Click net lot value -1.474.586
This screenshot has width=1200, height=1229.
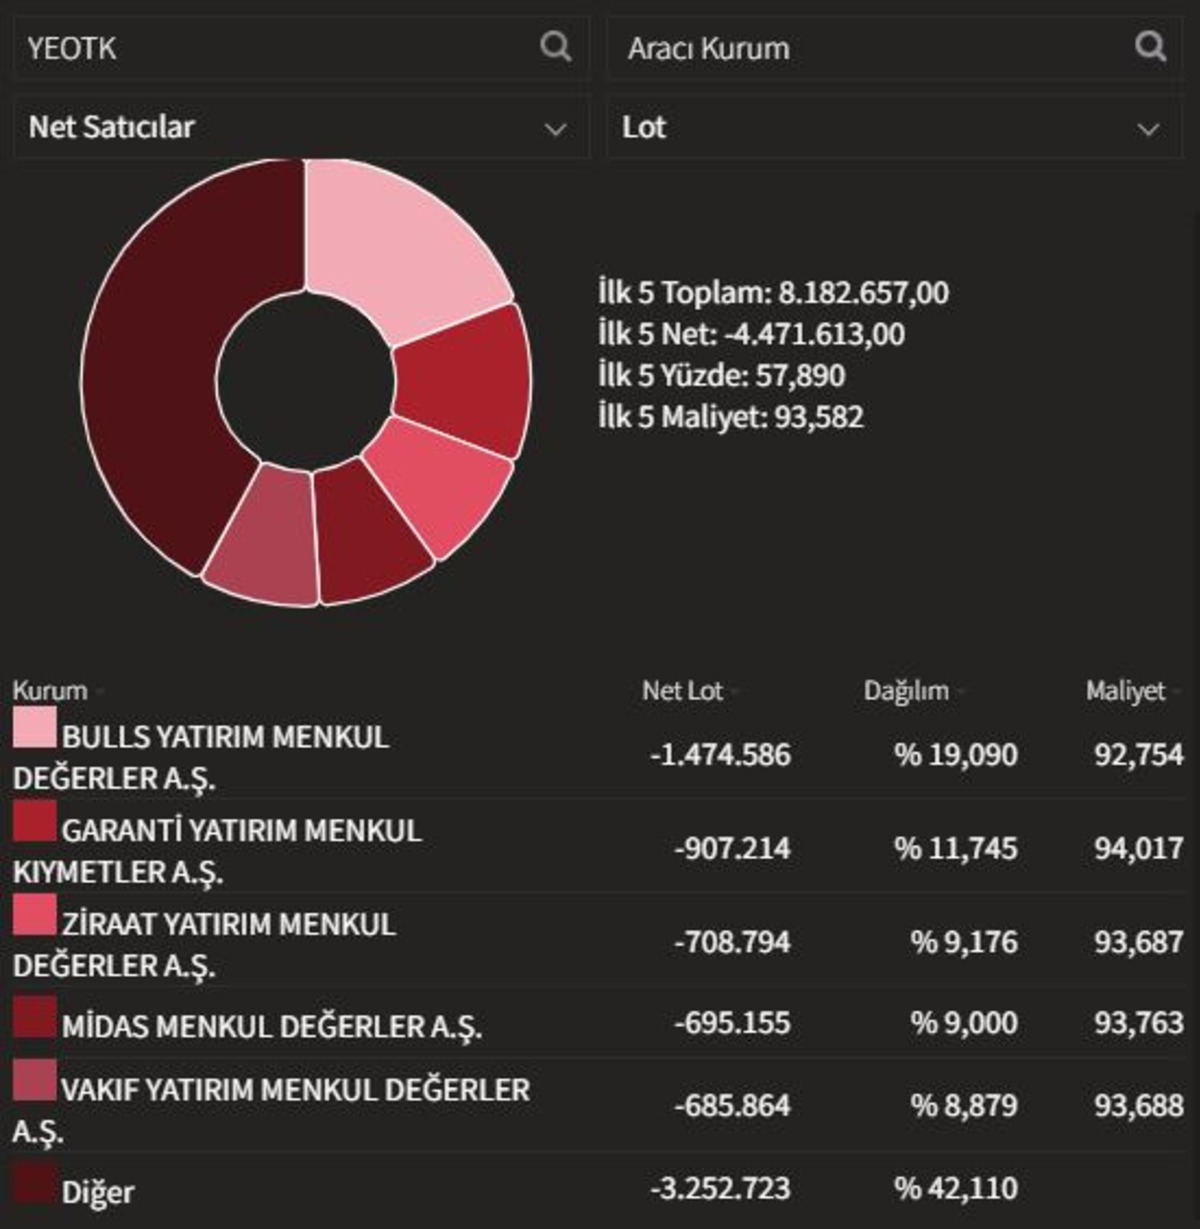click(x=719, y=754)
